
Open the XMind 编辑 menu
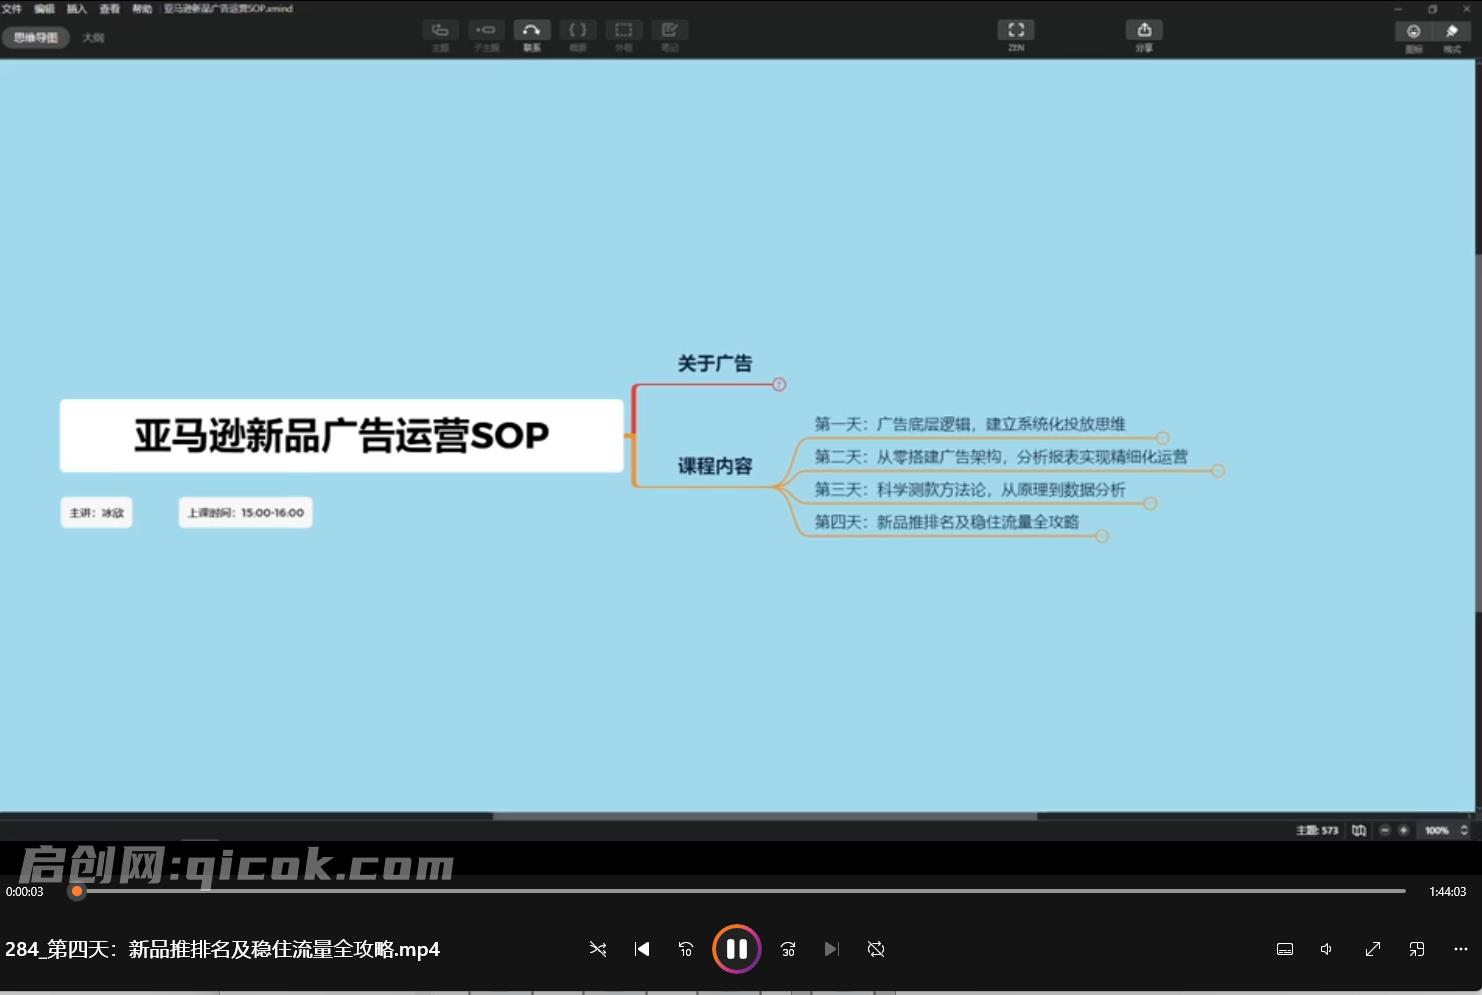click(44, 8)
